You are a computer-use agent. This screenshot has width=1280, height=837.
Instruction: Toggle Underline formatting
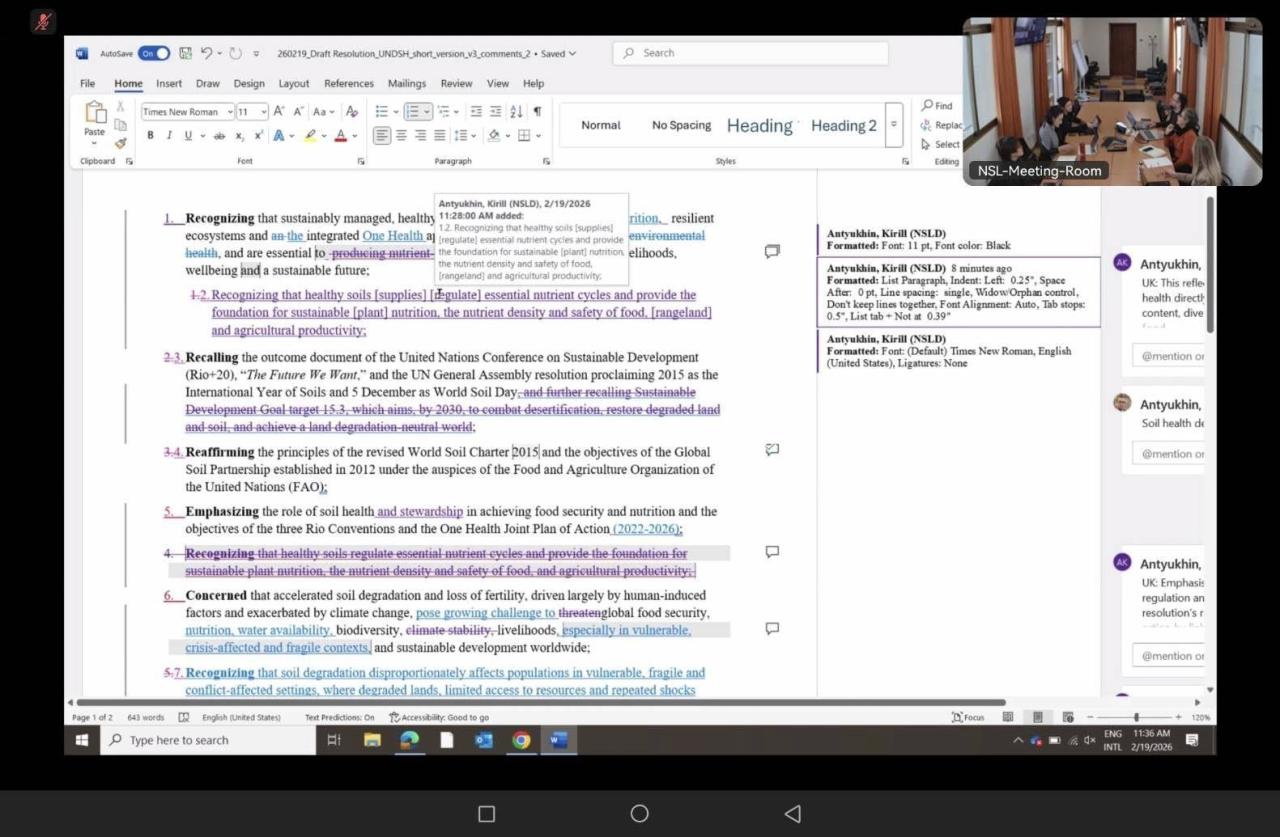(x=187, y=136)
